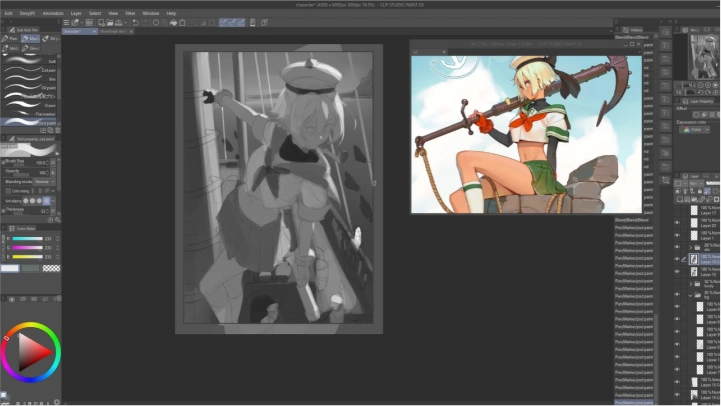Viewport: 721px width, 406px height.
Task: Select the strongest anti-aliasing option
Action: (46, 200)
